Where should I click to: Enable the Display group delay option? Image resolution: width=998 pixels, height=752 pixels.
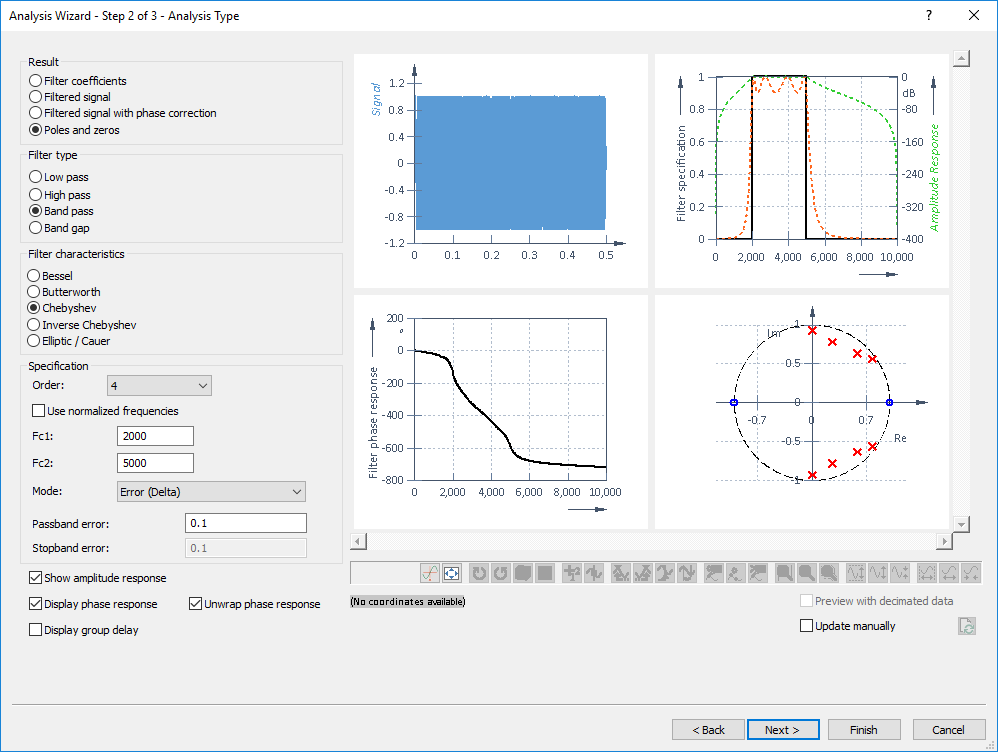click(36, 628)
